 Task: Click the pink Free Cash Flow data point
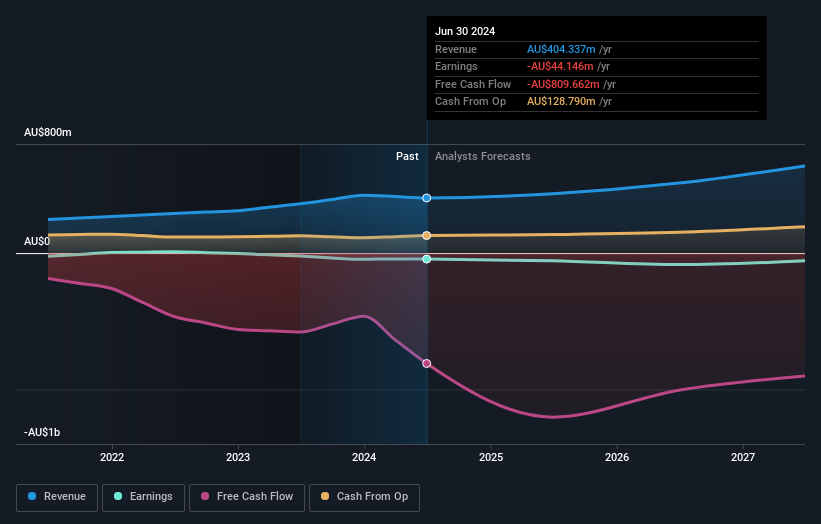coord(427,363)
